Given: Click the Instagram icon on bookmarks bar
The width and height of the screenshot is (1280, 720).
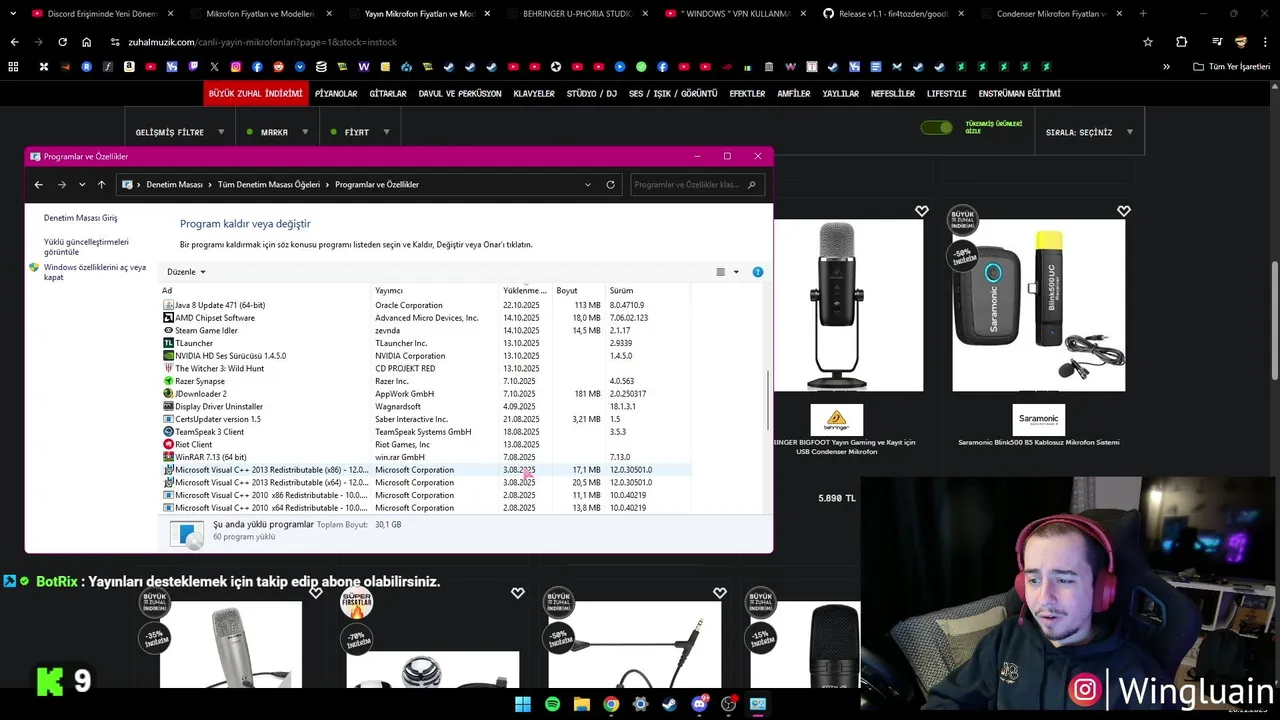Looking at the screenshot, I should (x=236, y=67).
